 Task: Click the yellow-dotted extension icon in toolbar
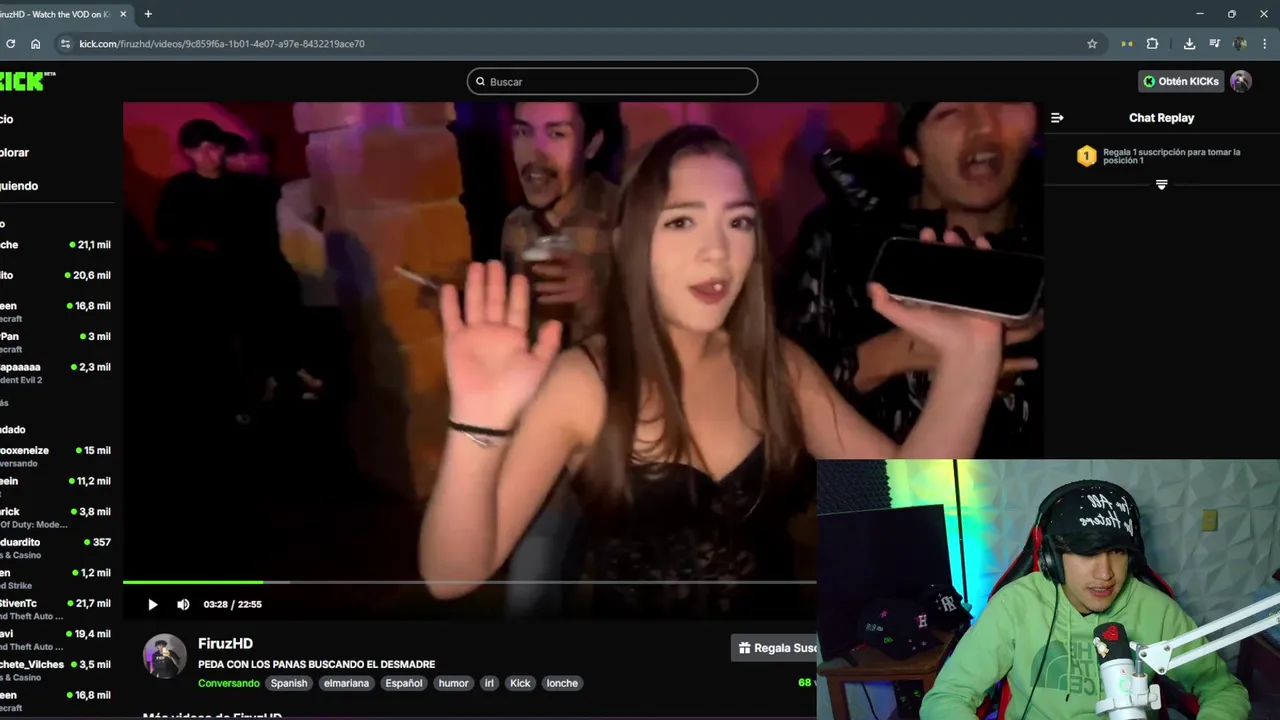point(1127,44)
